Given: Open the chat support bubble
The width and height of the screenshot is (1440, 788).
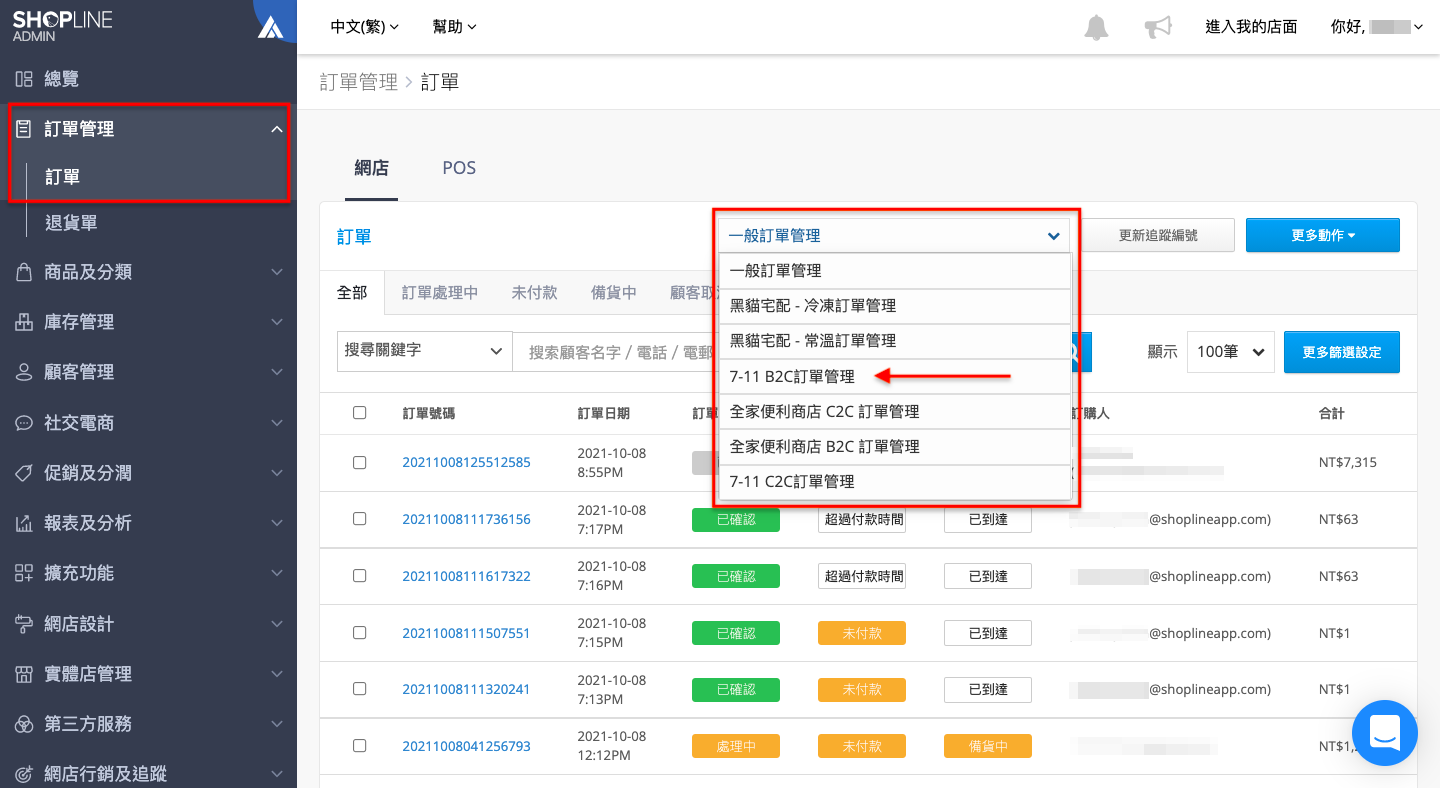Looking at the screenshot, I should pyautogui.click(x=1384, y=733).
